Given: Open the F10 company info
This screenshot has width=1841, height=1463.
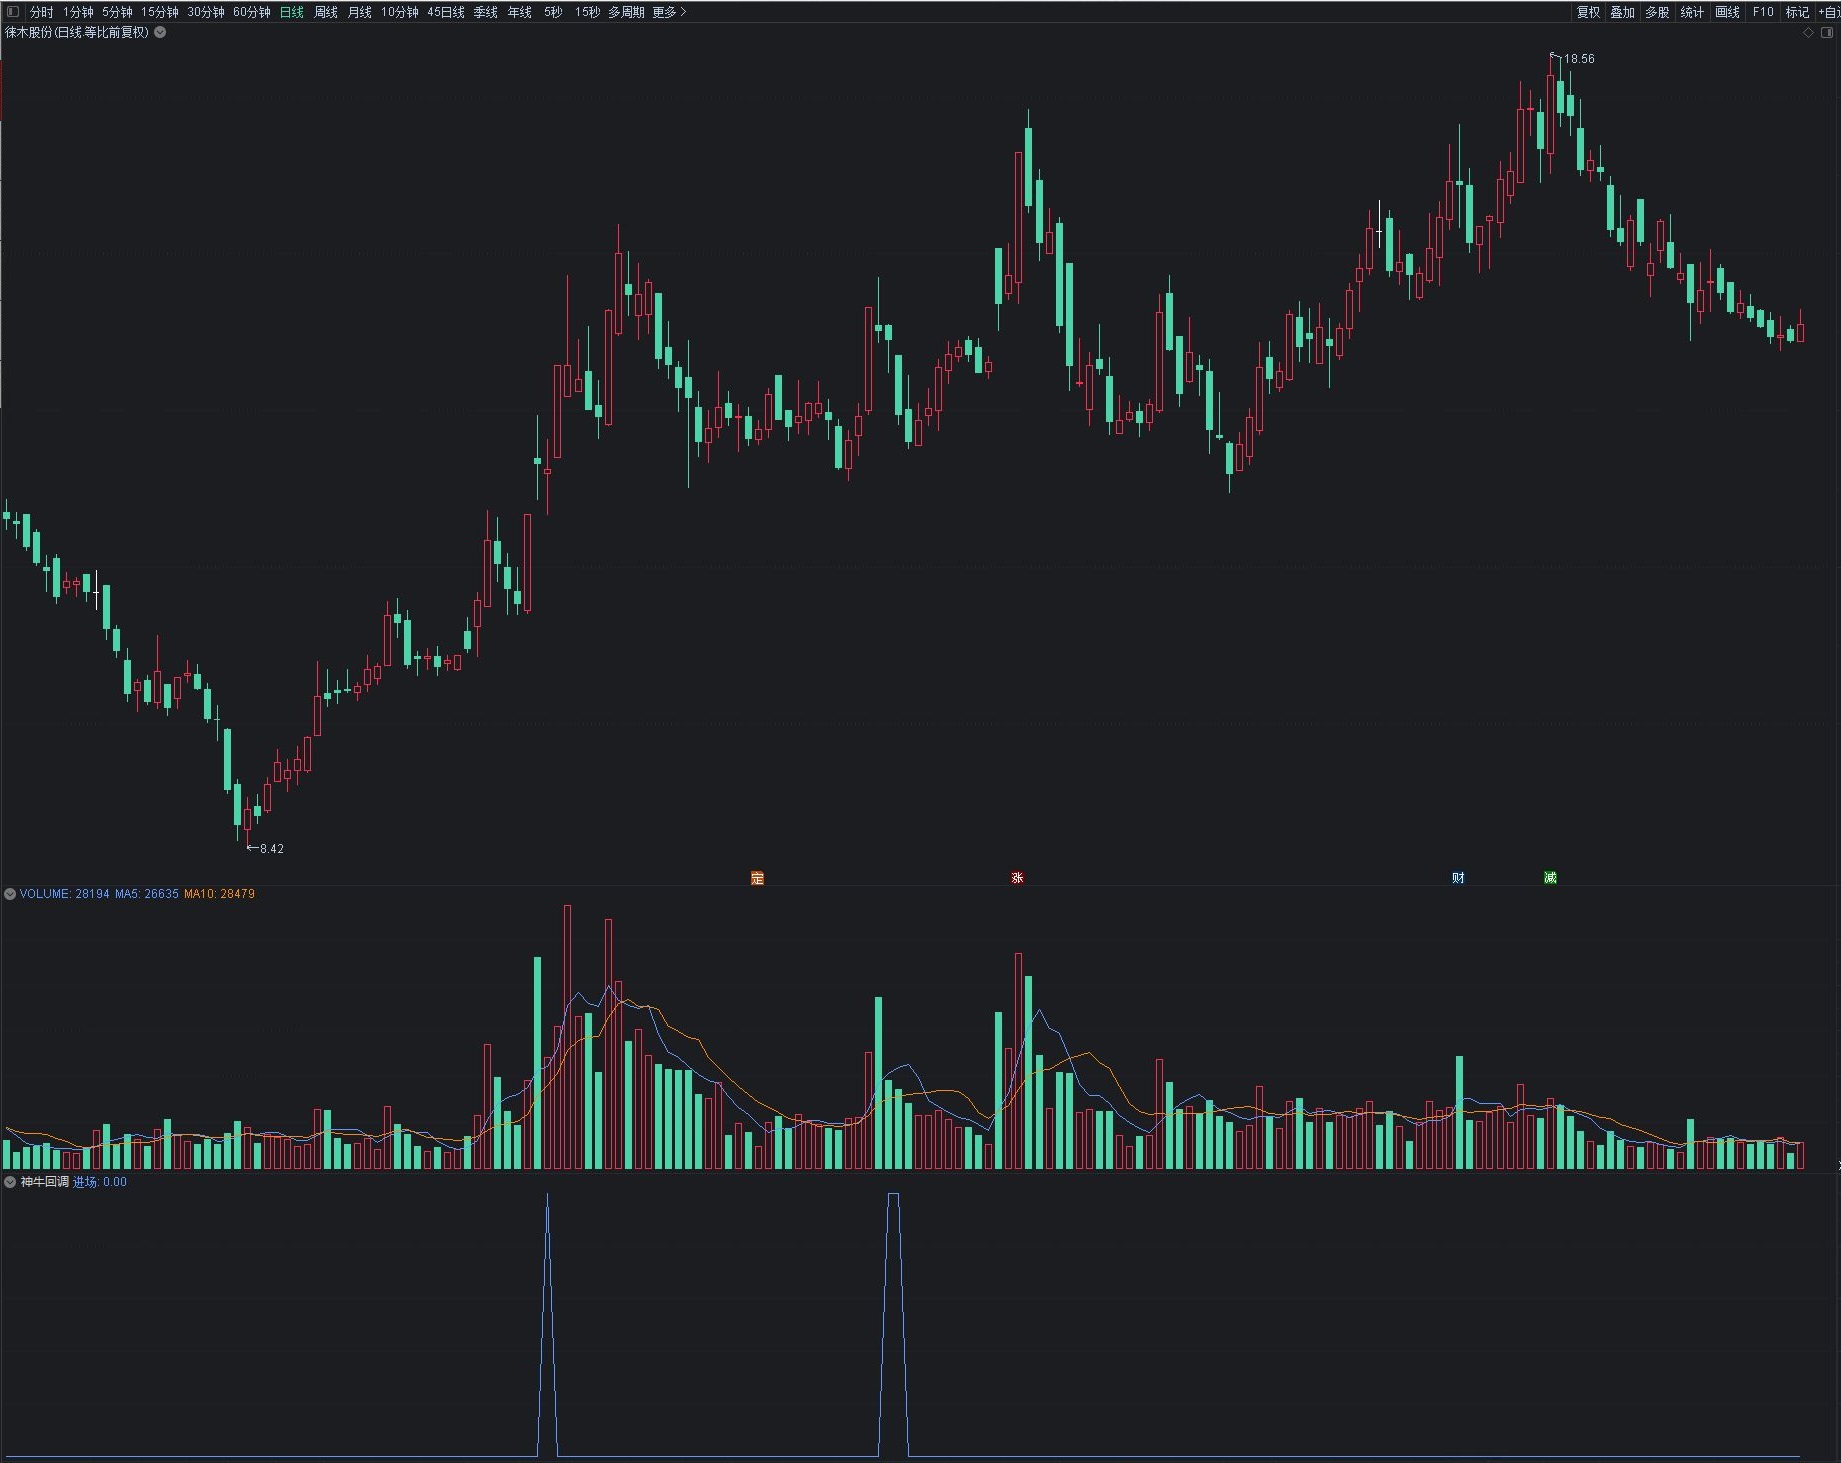Looking at the screenshot, I should click(x=1763, y=12).
